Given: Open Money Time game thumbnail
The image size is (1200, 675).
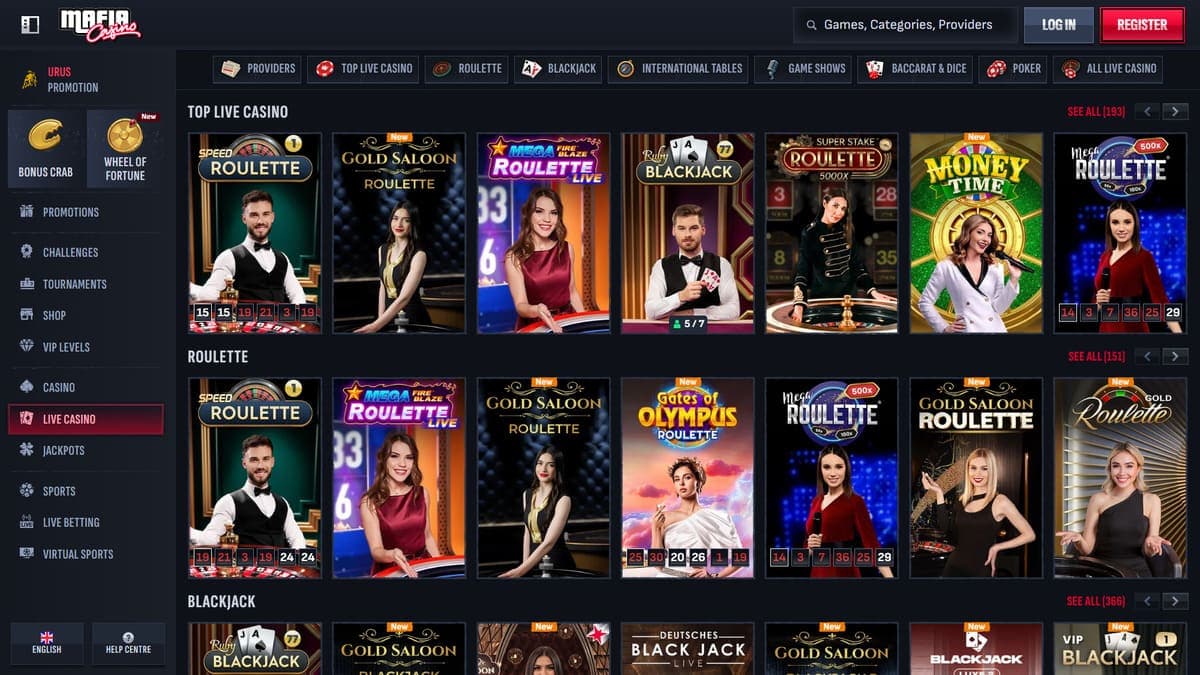Looking at the screenshot, I should (x=976, y=233).
